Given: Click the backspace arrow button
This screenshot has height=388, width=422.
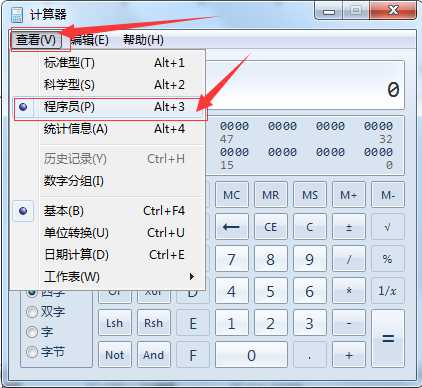Looking at the screenshot, I should pos(232,227).
